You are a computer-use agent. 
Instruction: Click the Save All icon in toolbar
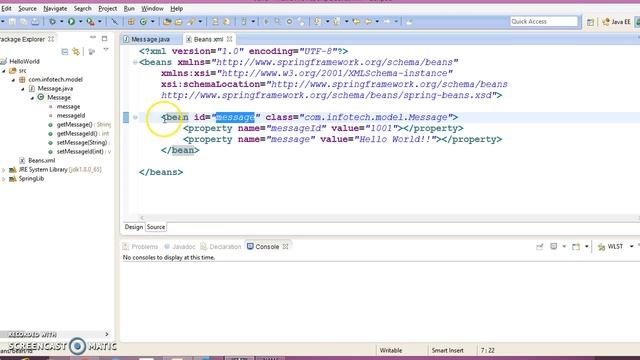pos(24,21)
